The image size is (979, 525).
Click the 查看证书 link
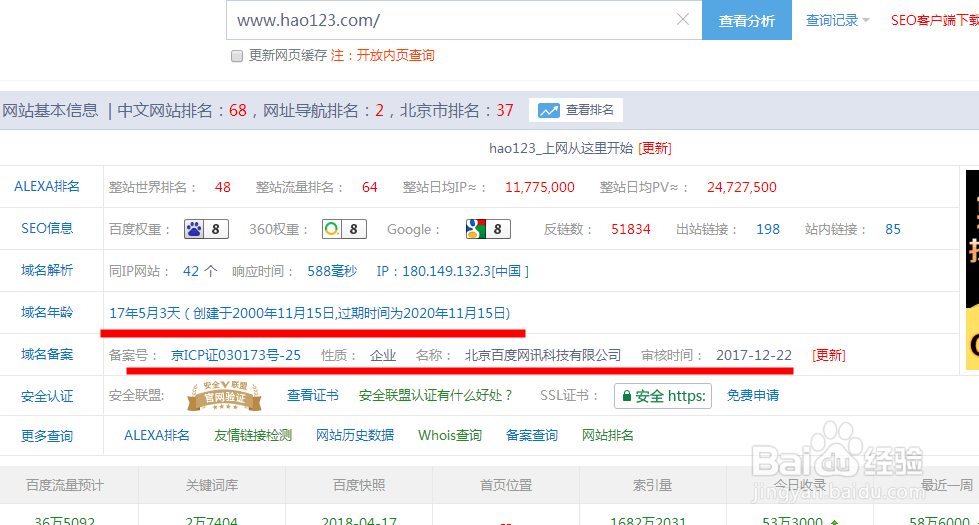(313, 395)
